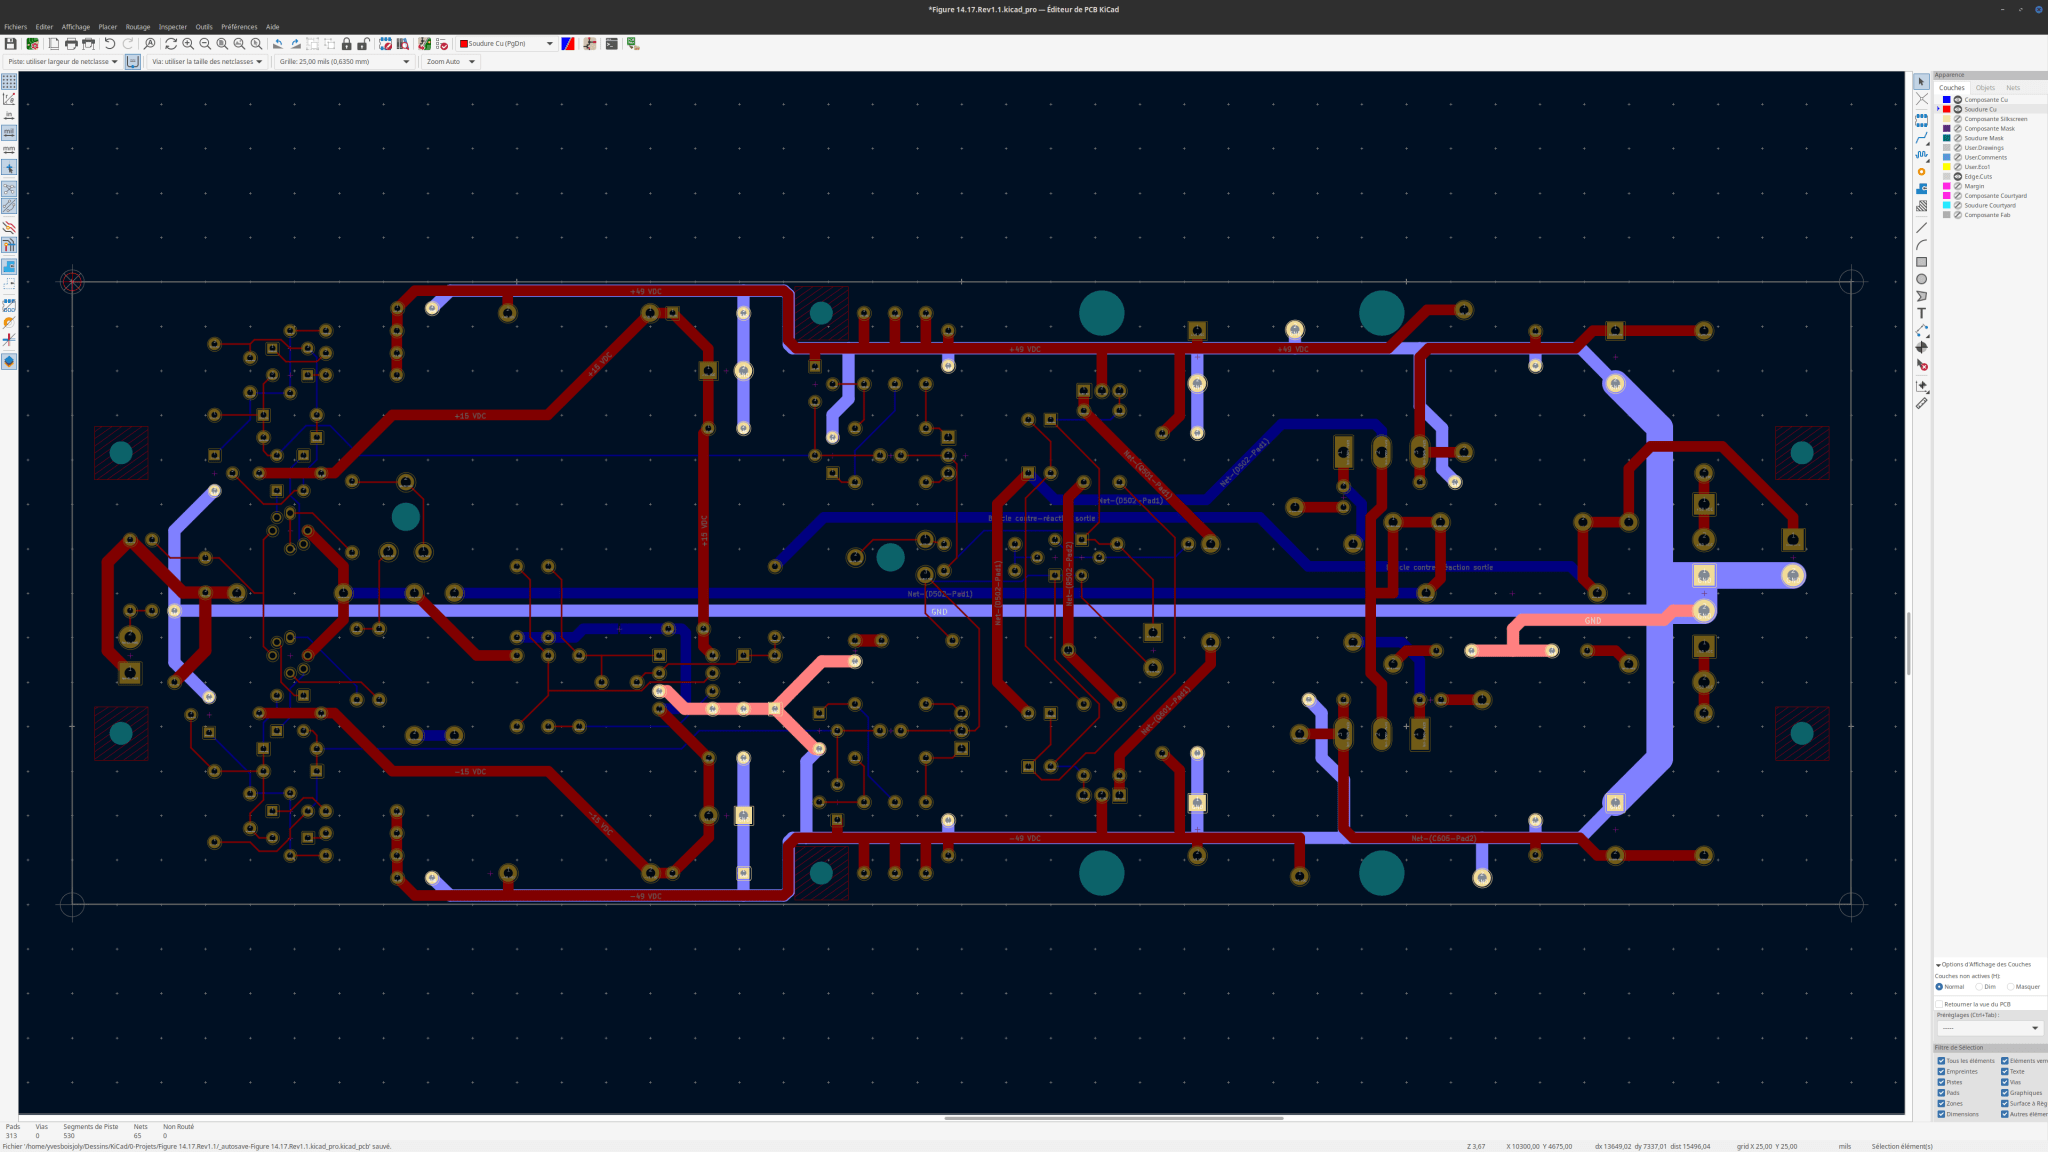The image size is (2048, 1152).
Task: Click the horizontal scrollbar below canvas
Action: coord(1113,1118)
